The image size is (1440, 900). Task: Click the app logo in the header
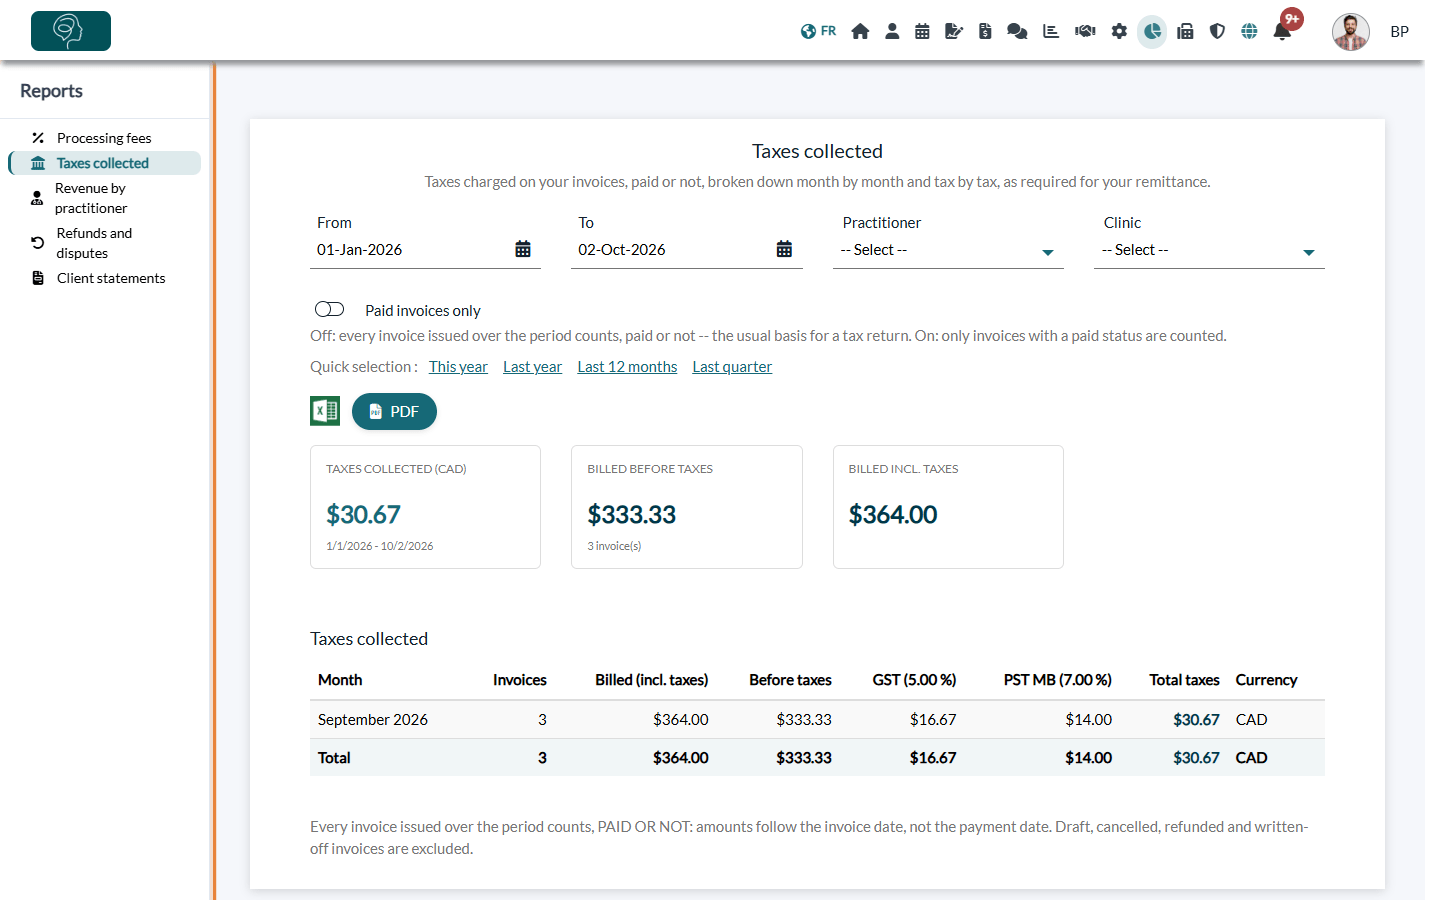(x=71, y=31)
